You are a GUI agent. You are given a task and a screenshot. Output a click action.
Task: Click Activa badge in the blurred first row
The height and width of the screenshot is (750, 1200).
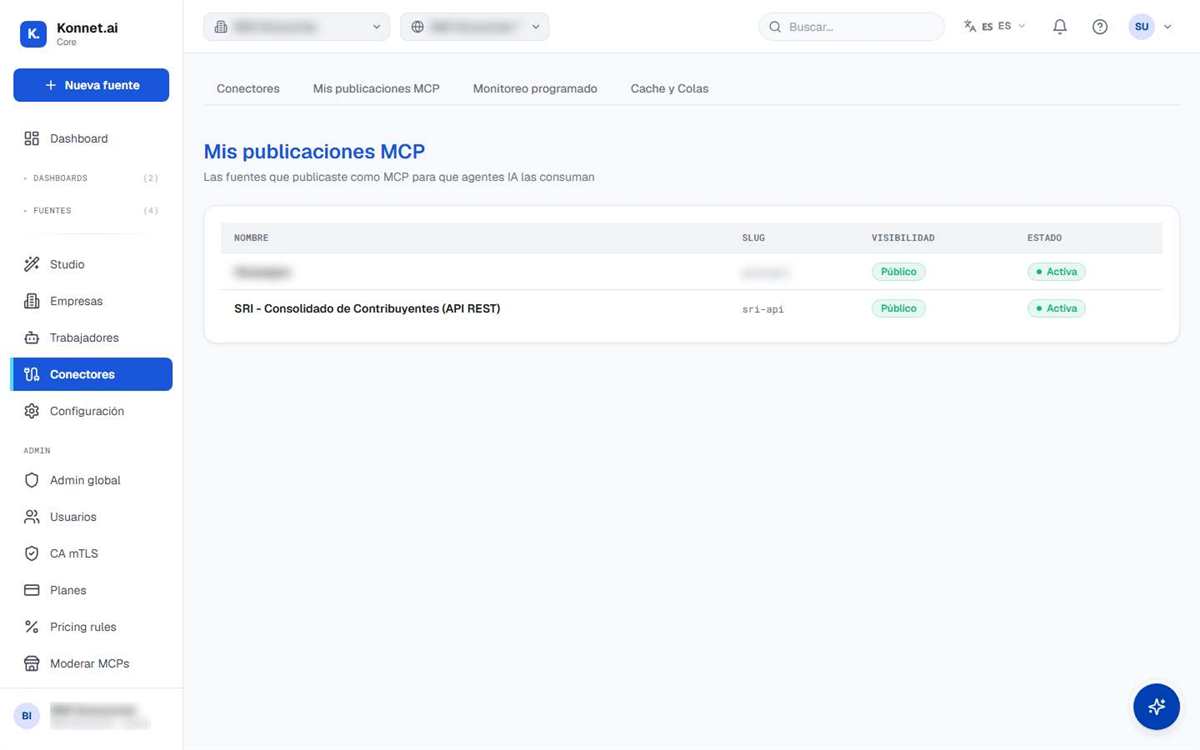pos(1056,272)
